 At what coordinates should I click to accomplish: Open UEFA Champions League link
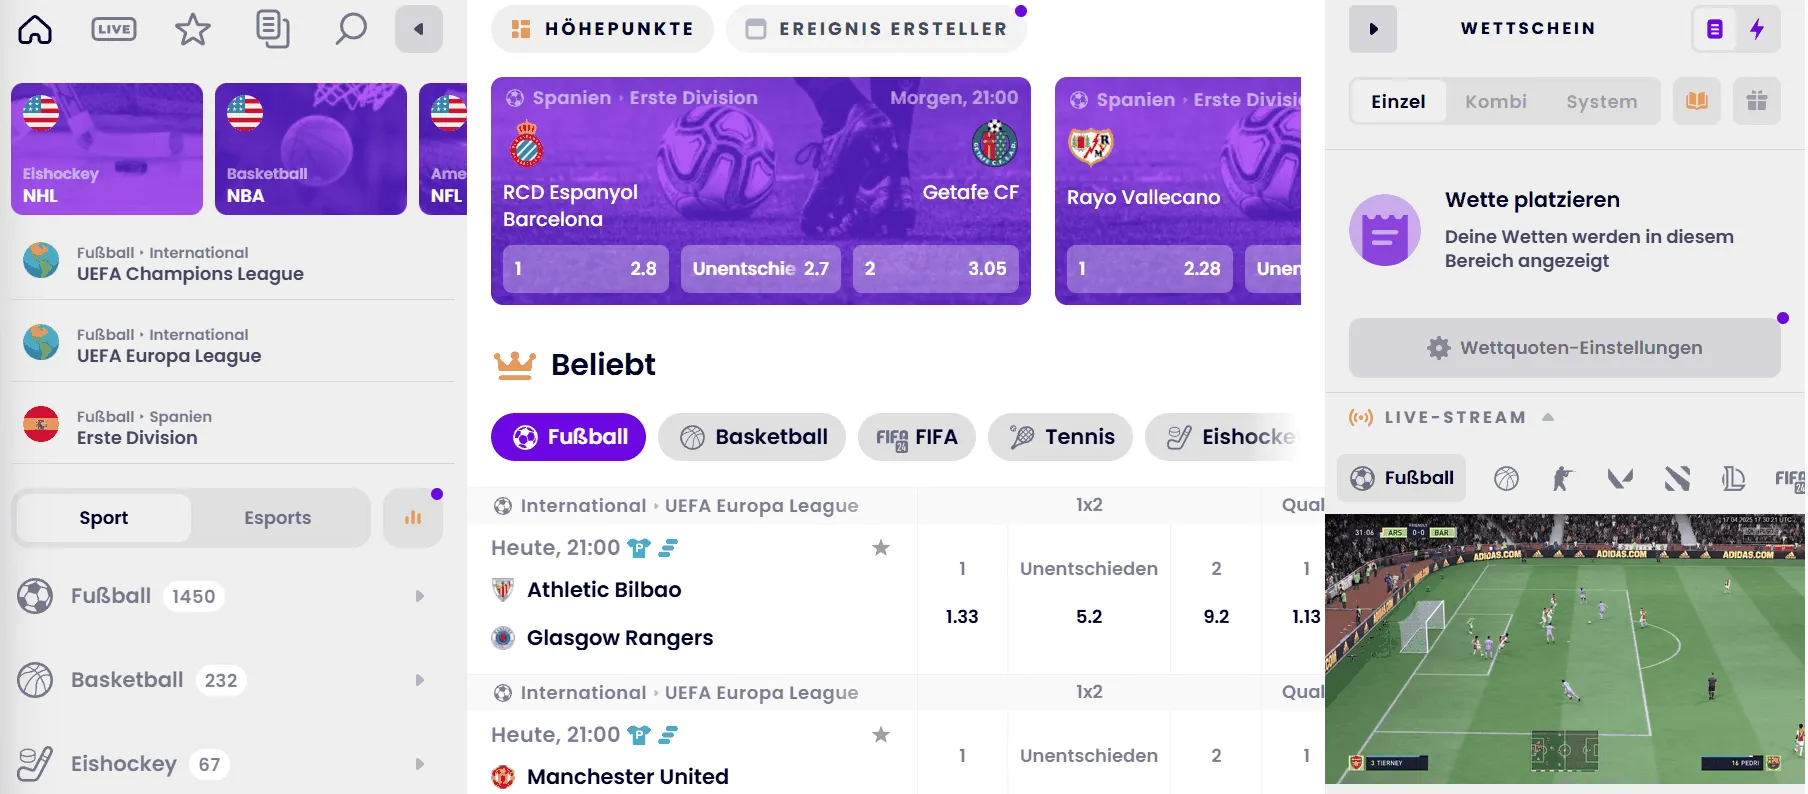[192, 273]
